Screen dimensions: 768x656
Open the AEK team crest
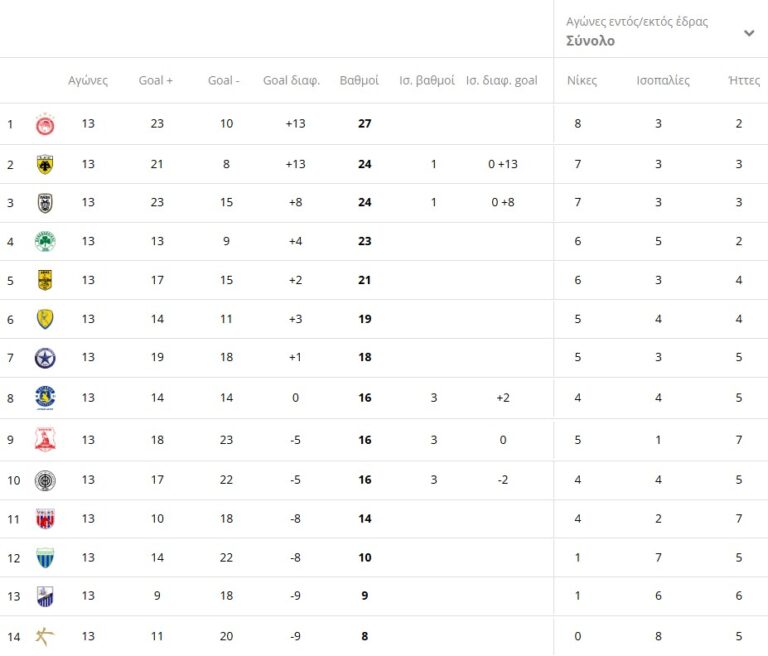(x=45, y=164)
